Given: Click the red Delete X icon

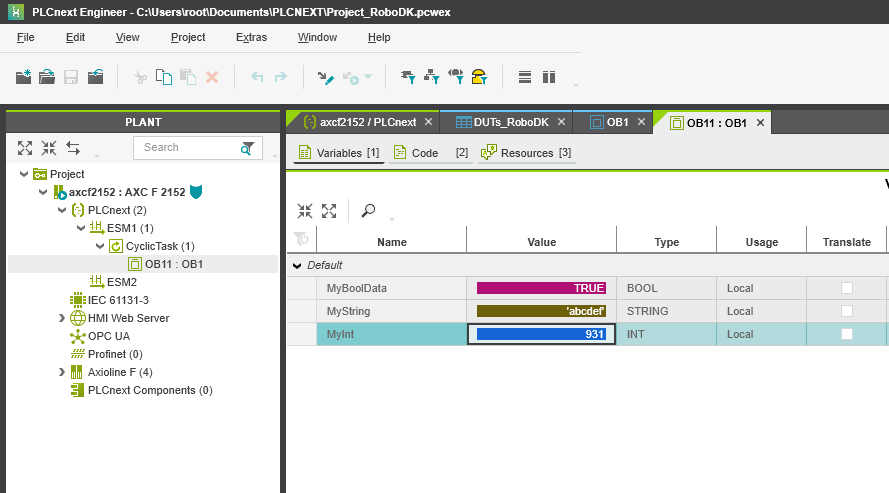Looking at the screenshot, I should coord(212,77).
